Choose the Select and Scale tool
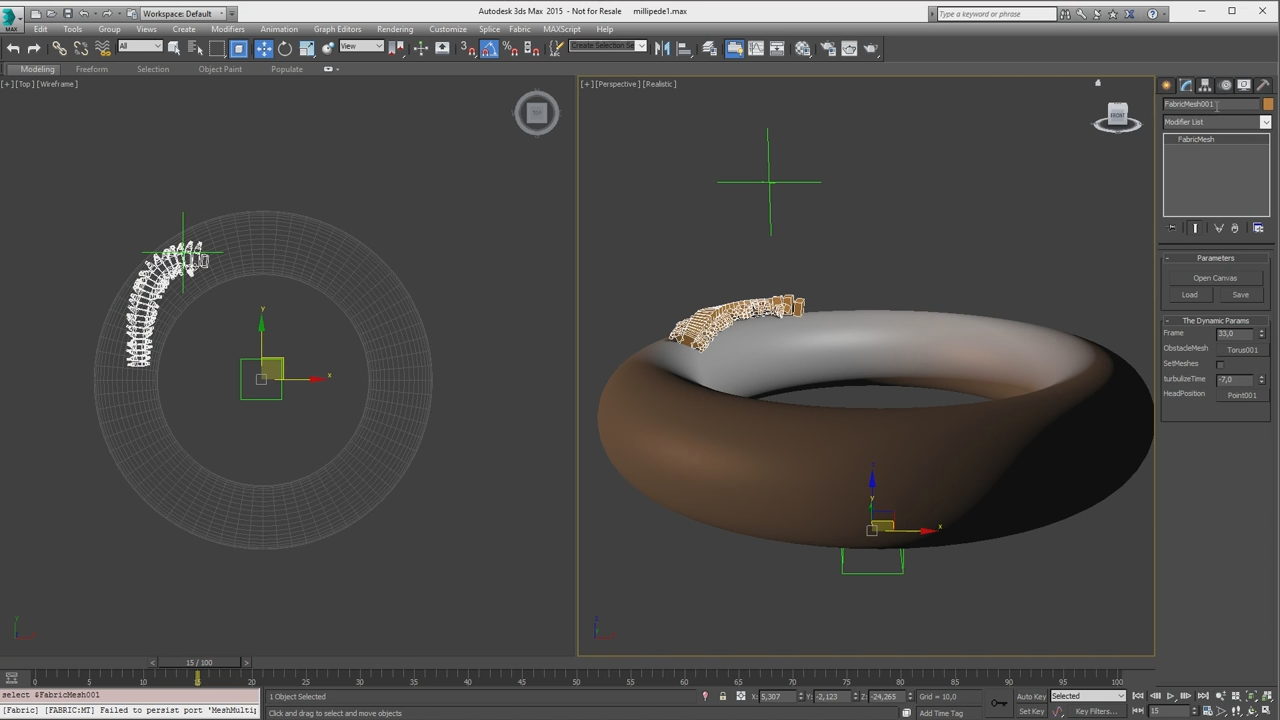The height and width of the screenshot is (720, 1280). click(x=307, y=48)
